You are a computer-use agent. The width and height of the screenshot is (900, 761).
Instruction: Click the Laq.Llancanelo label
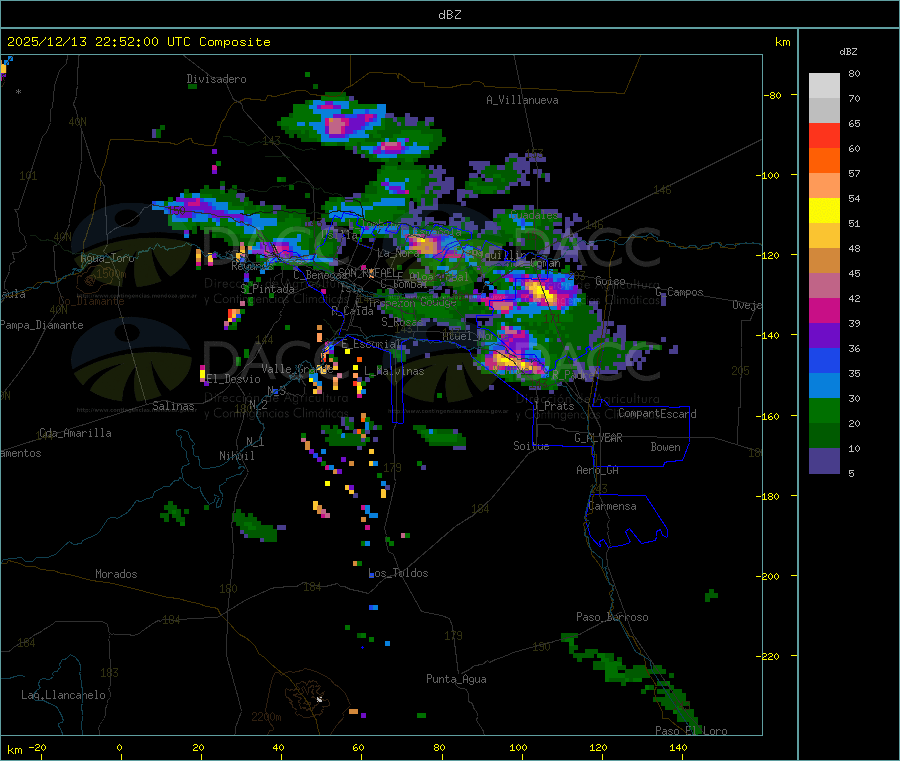click(x=63, y=695)
